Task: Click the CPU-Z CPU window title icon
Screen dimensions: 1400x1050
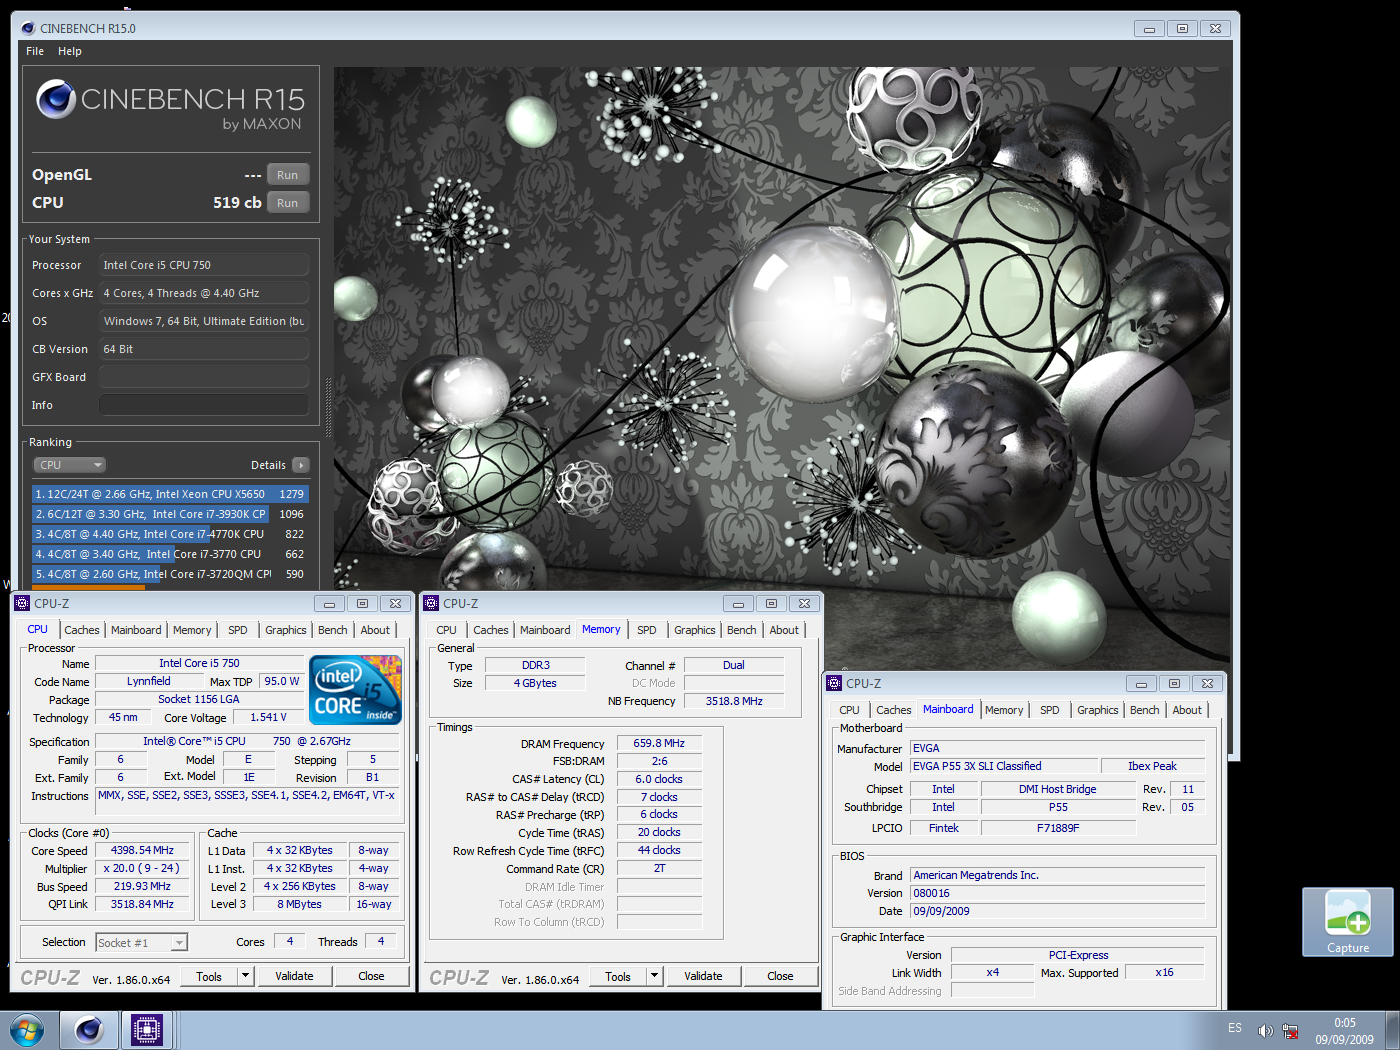Action: tap(23, 603)
